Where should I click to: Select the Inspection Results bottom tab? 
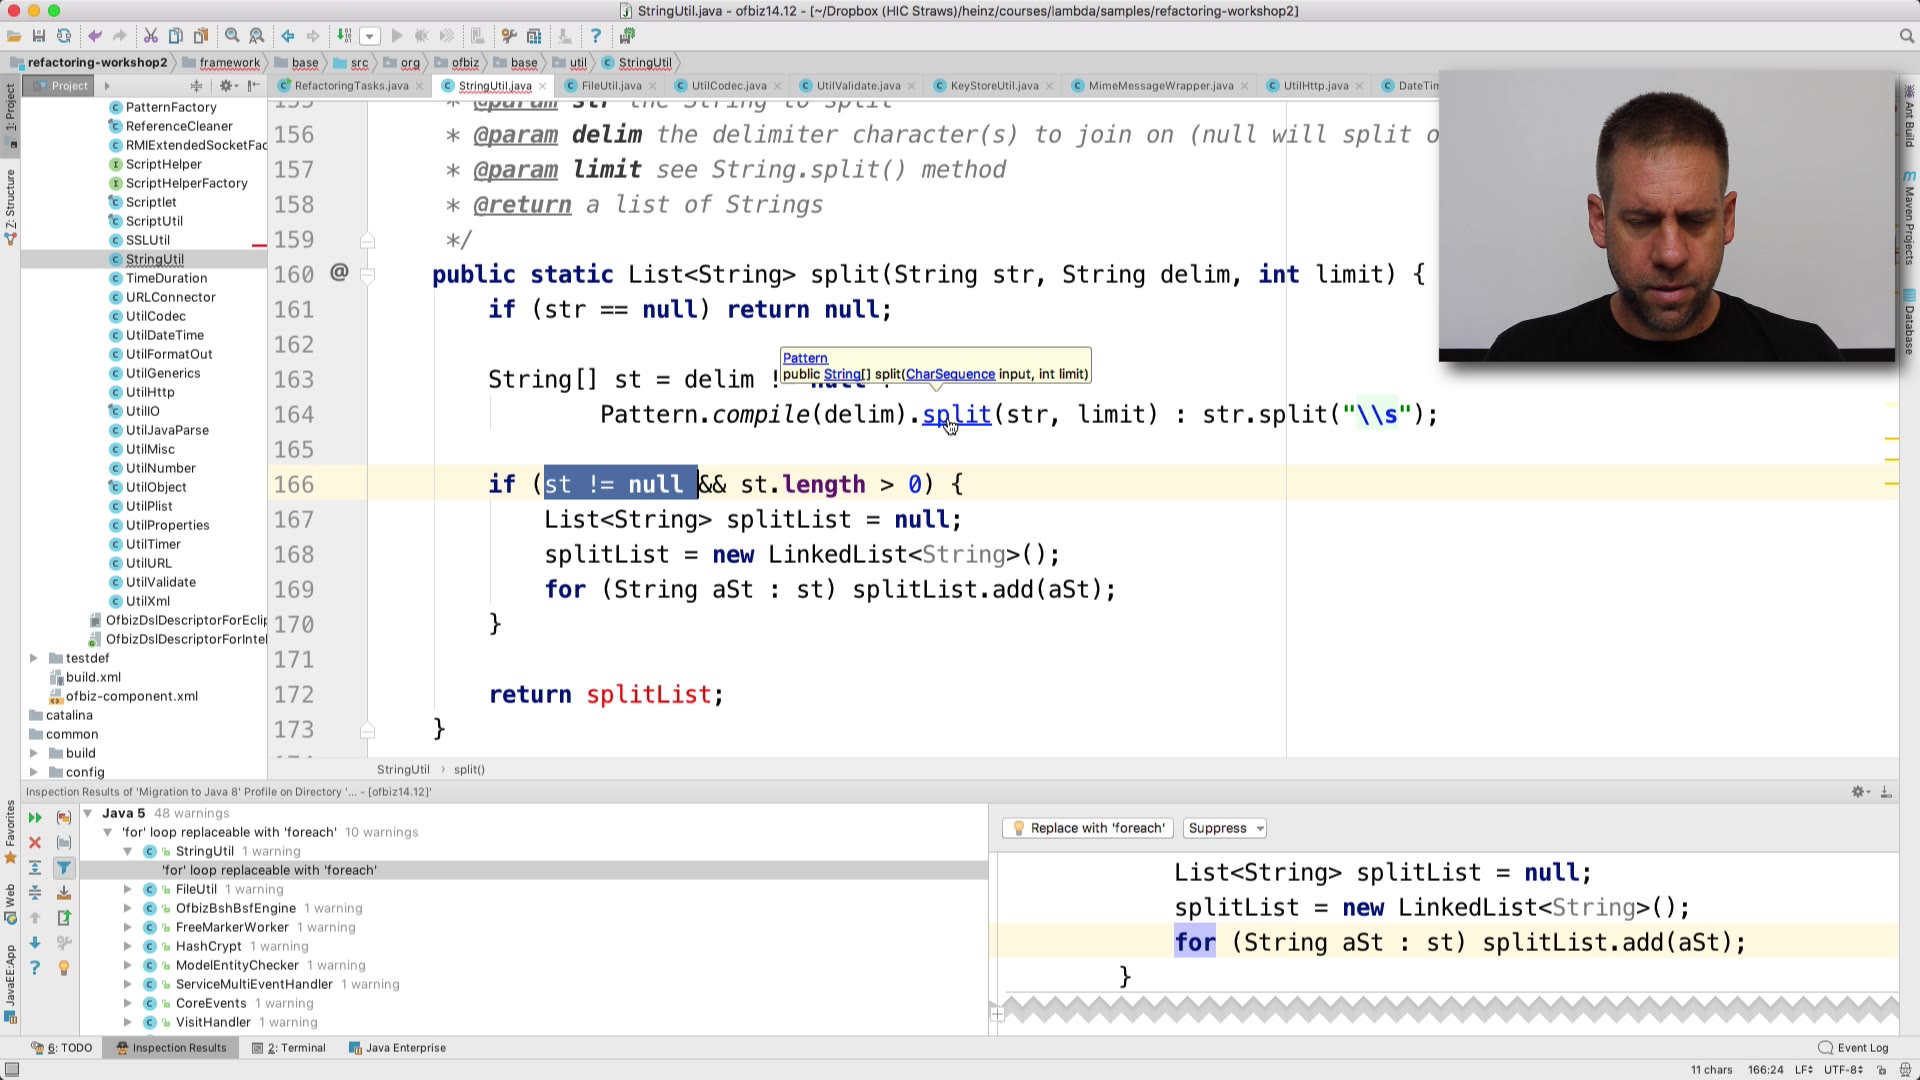click(x=177, y=1046)
